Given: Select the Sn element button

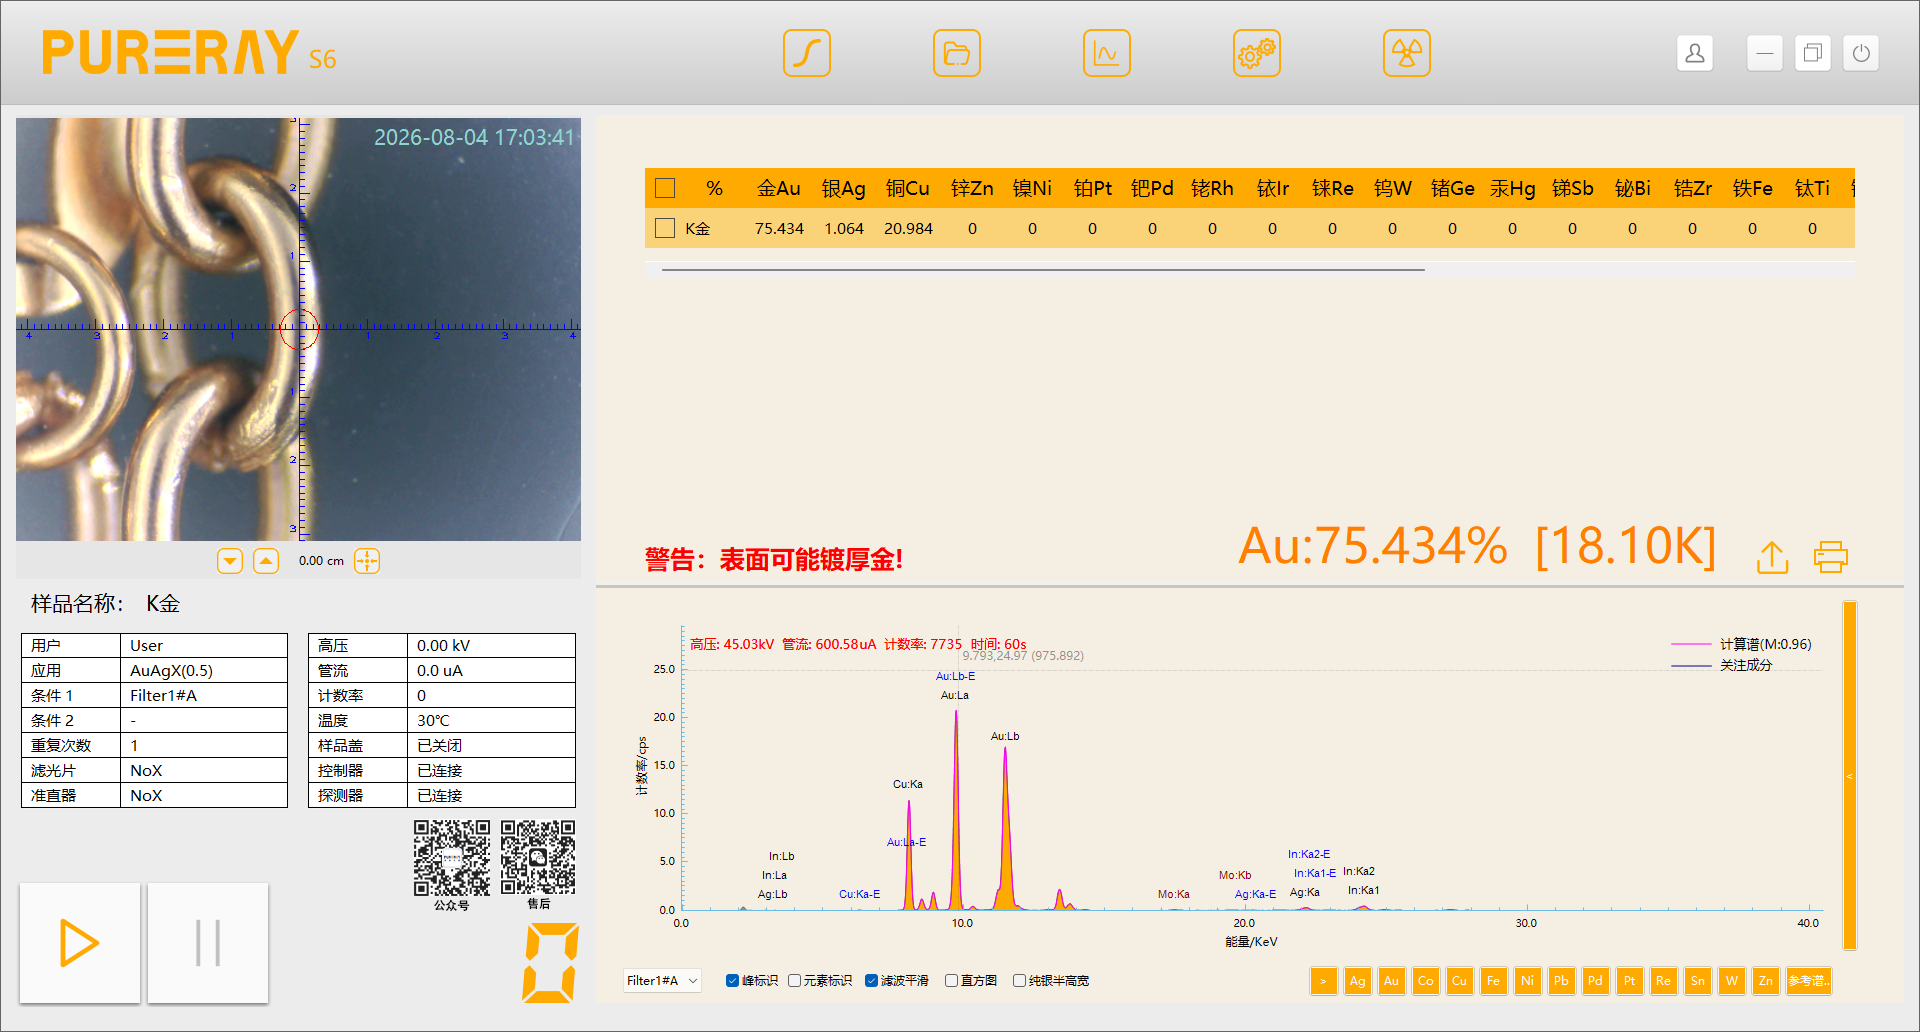Looking at the screenshot, I should [1697, 981].
